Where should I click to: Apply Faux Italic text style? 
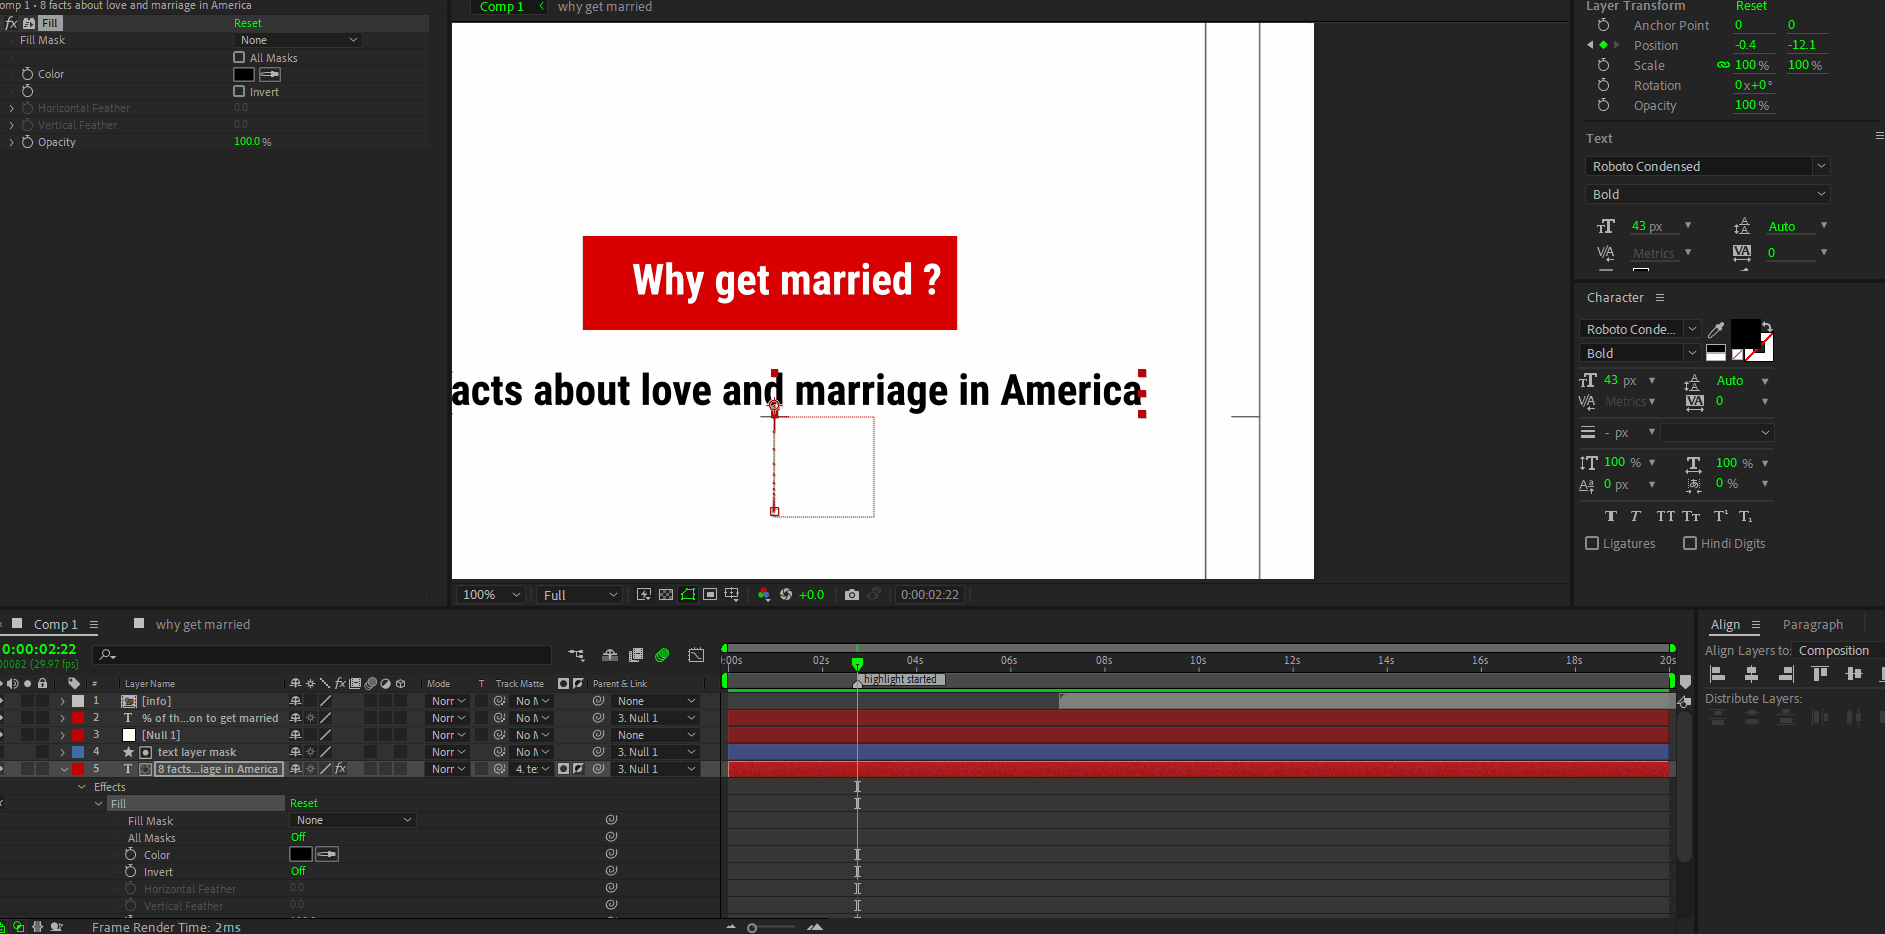(1636, 516)
